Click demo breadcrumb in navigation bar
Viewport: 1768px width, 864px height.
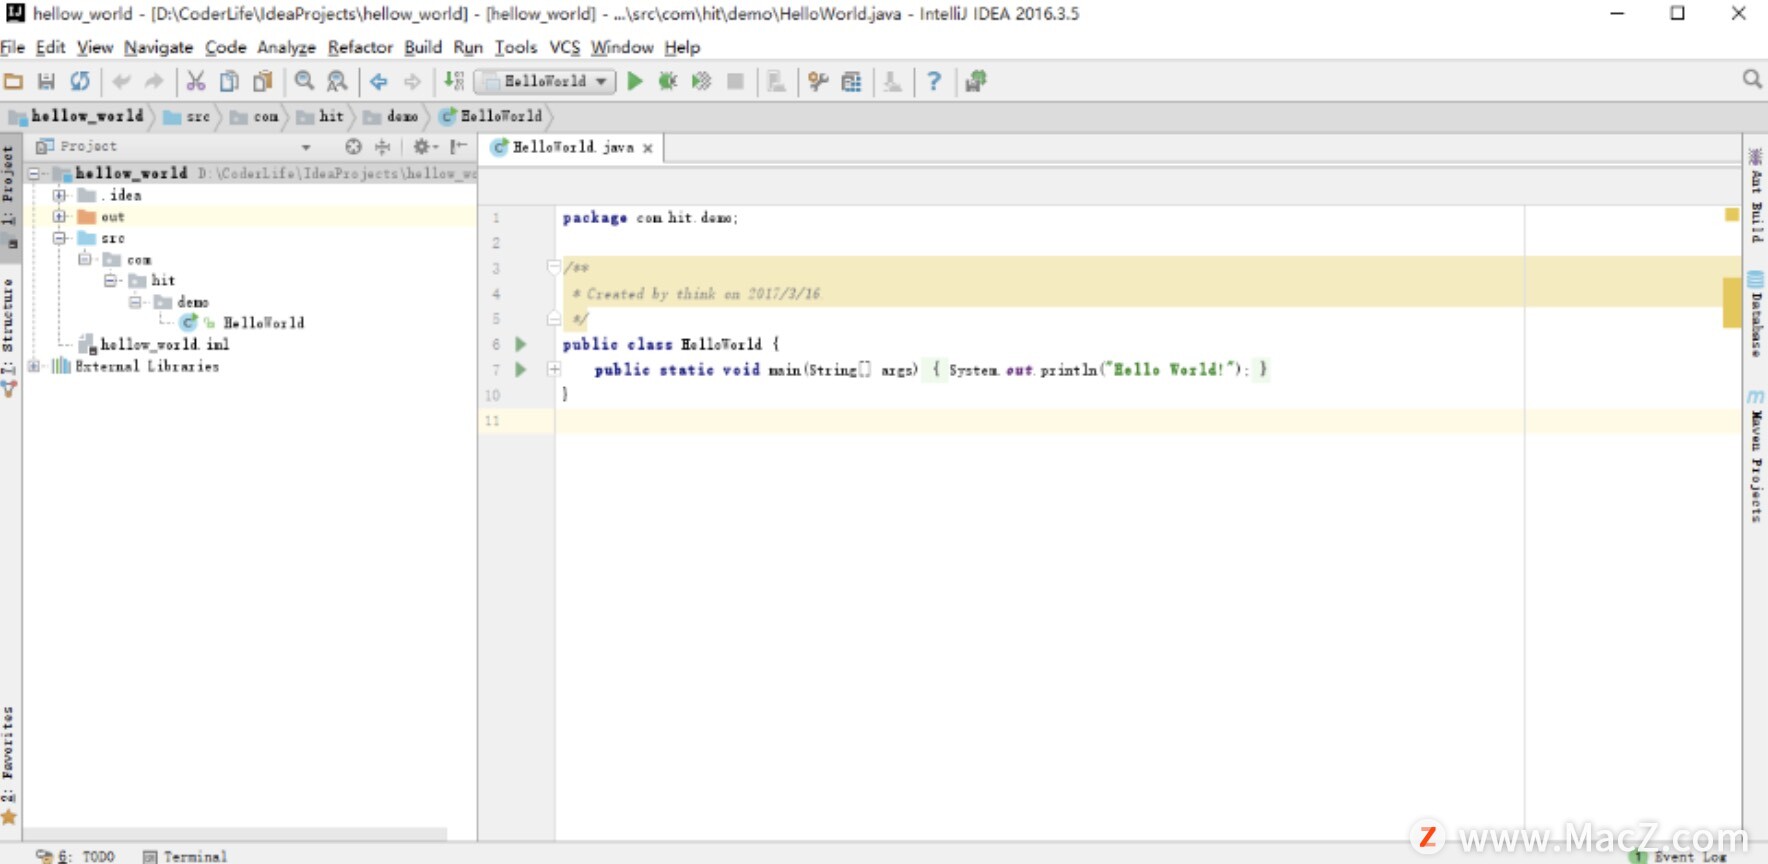pos(392,117)
